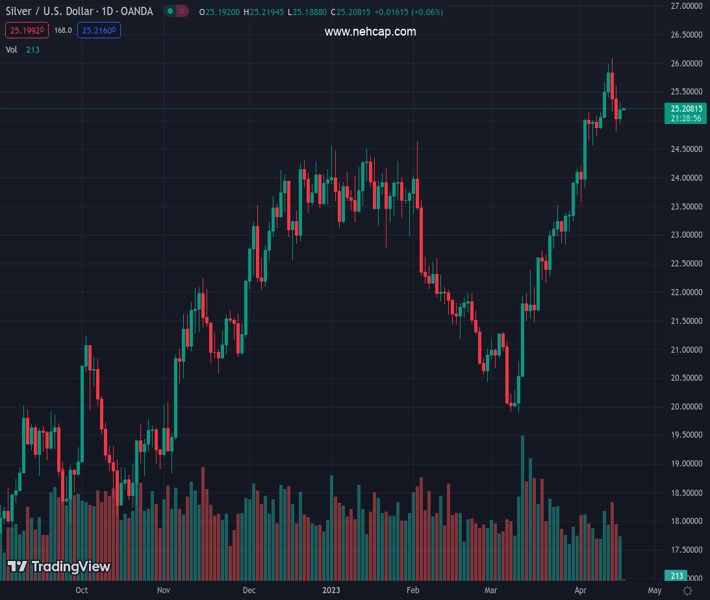Screen dimensions: 710x600
Task: Click the 26.00000 level on price scale
Action: pyautogui.click(x=687, y=64)
